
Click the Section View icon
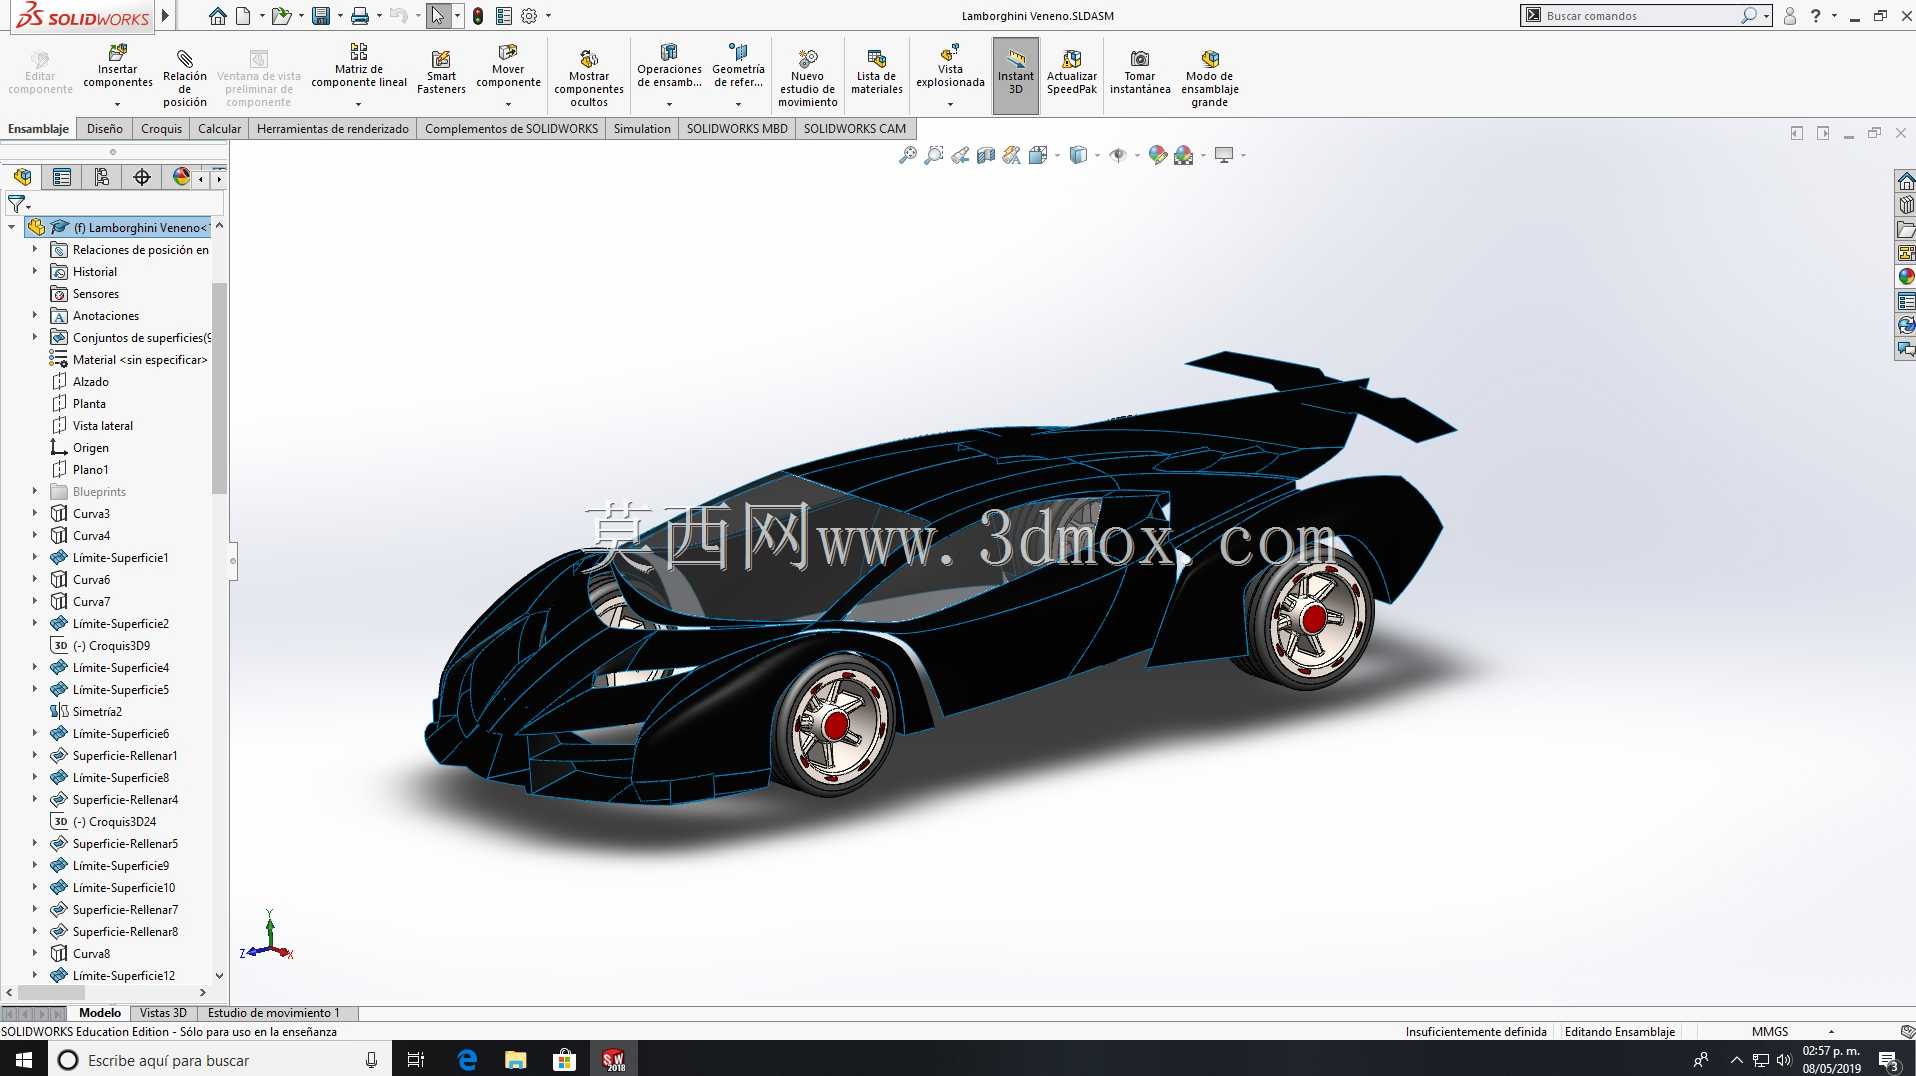pos(986,155)
